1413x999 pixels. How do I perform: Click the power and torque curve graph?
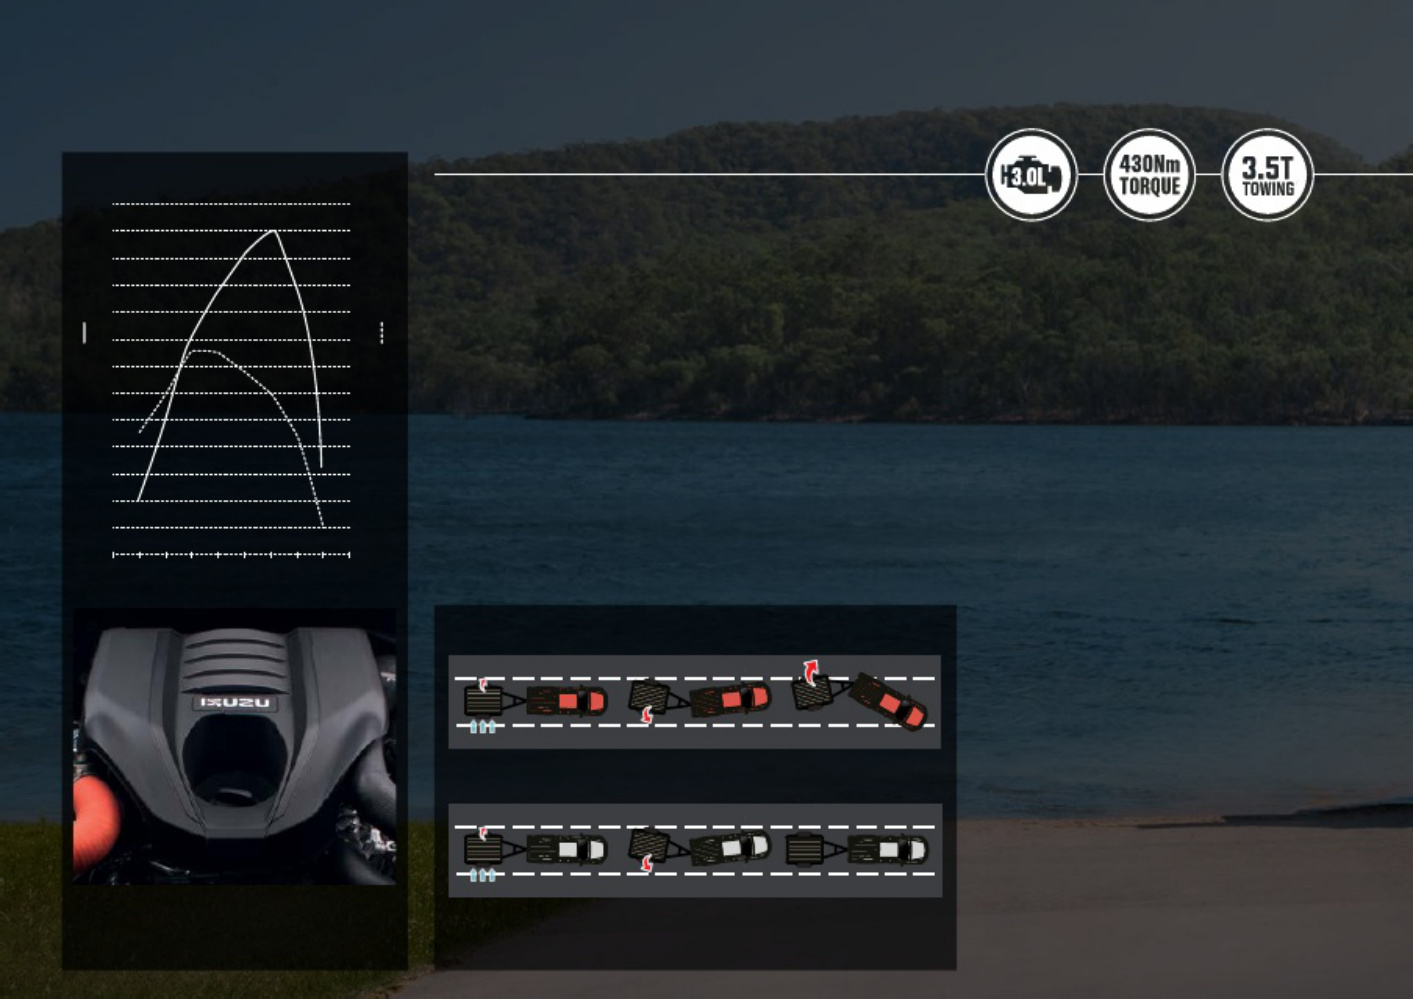pyautogui.click(x=232, y=380)
